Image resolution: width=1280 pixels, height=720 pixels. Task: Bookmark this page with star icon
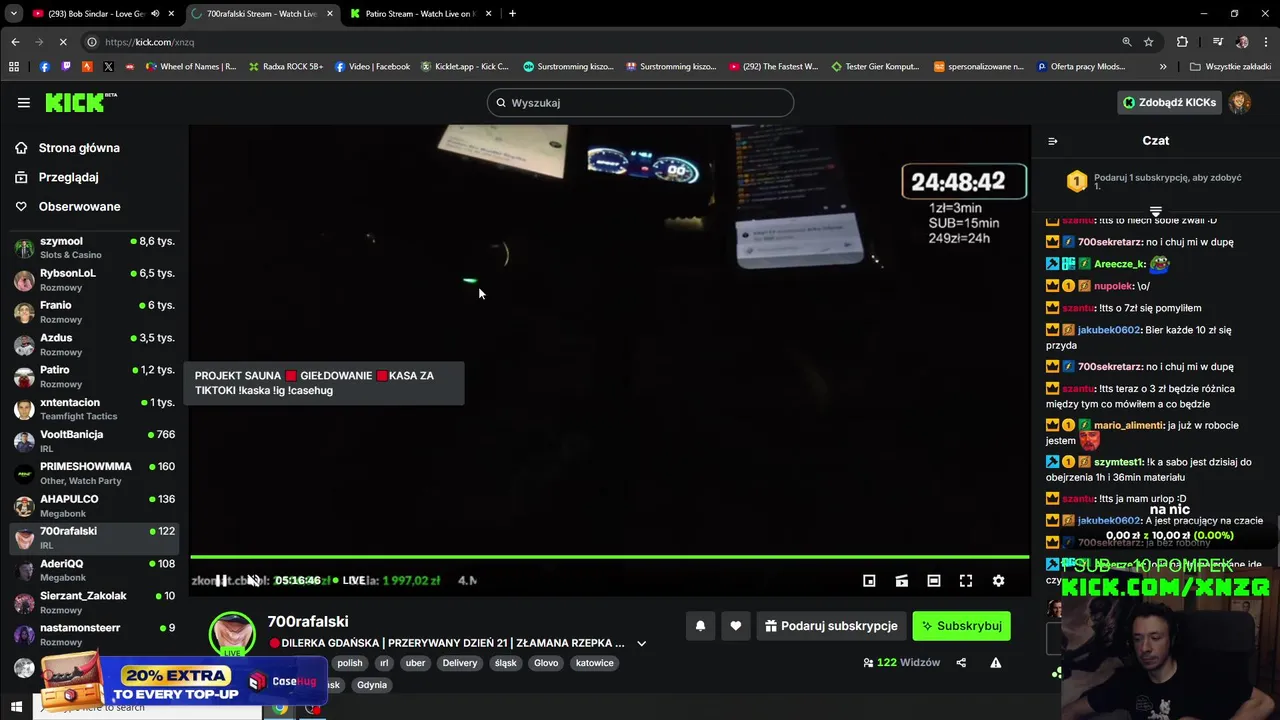(1149, 42)
